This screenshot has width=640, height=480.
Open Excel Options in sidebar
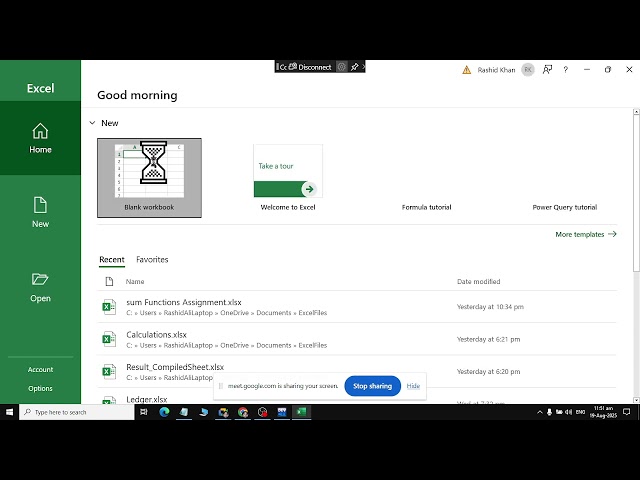coord(40,388)
